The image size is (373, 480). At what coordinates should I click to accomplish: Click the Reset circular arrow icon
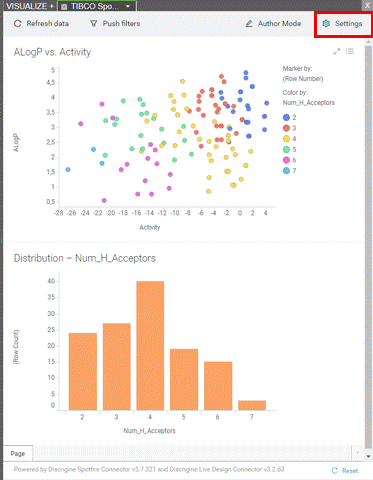point(335,470)
